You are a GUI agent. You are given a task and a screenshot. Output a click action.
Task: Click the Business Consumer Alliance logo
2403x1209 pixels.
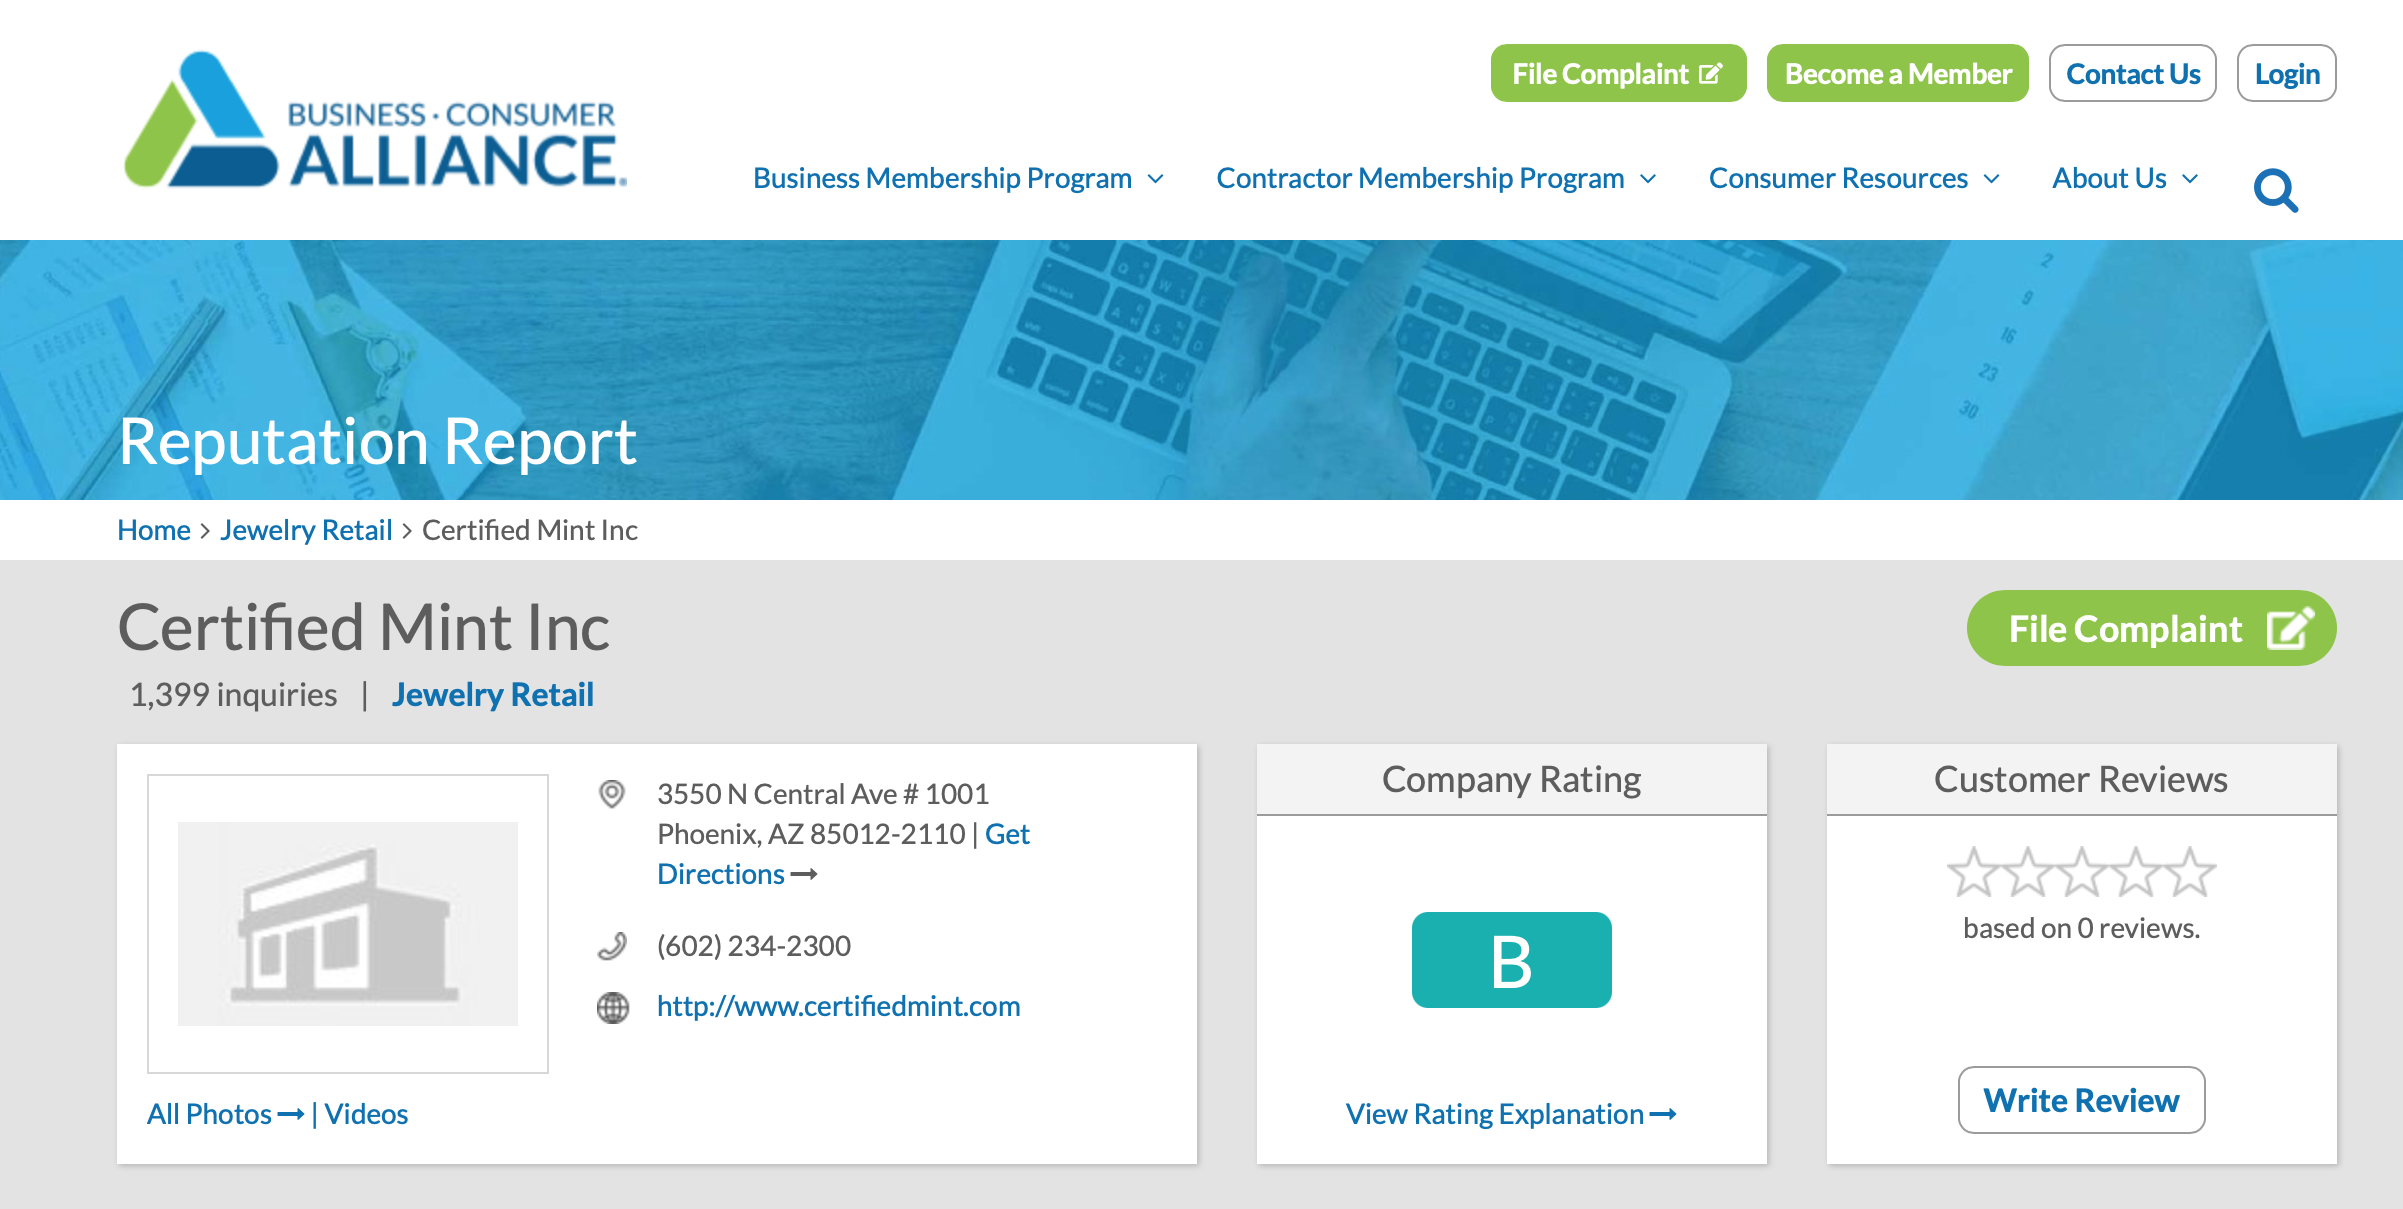coord(375,120)
